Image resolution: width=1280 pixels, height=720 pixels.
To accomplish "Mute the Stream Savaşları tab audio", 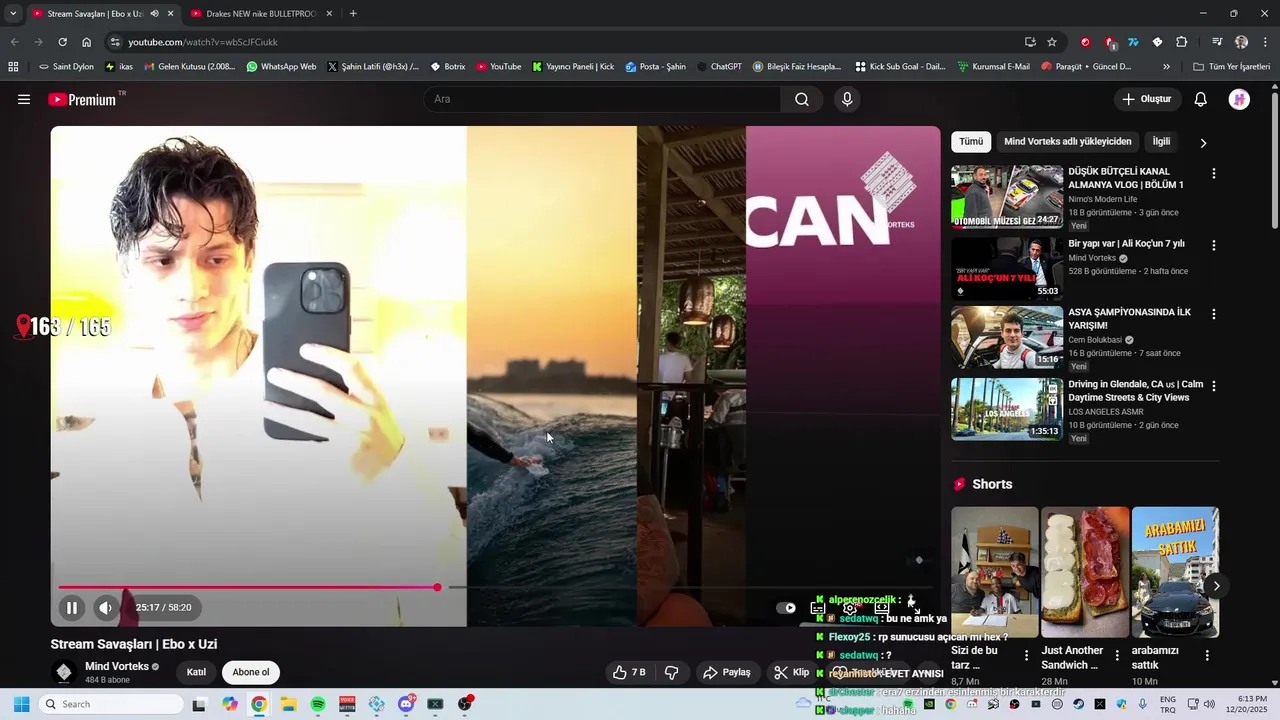I will pyautogui.click(x=154, y=14).
